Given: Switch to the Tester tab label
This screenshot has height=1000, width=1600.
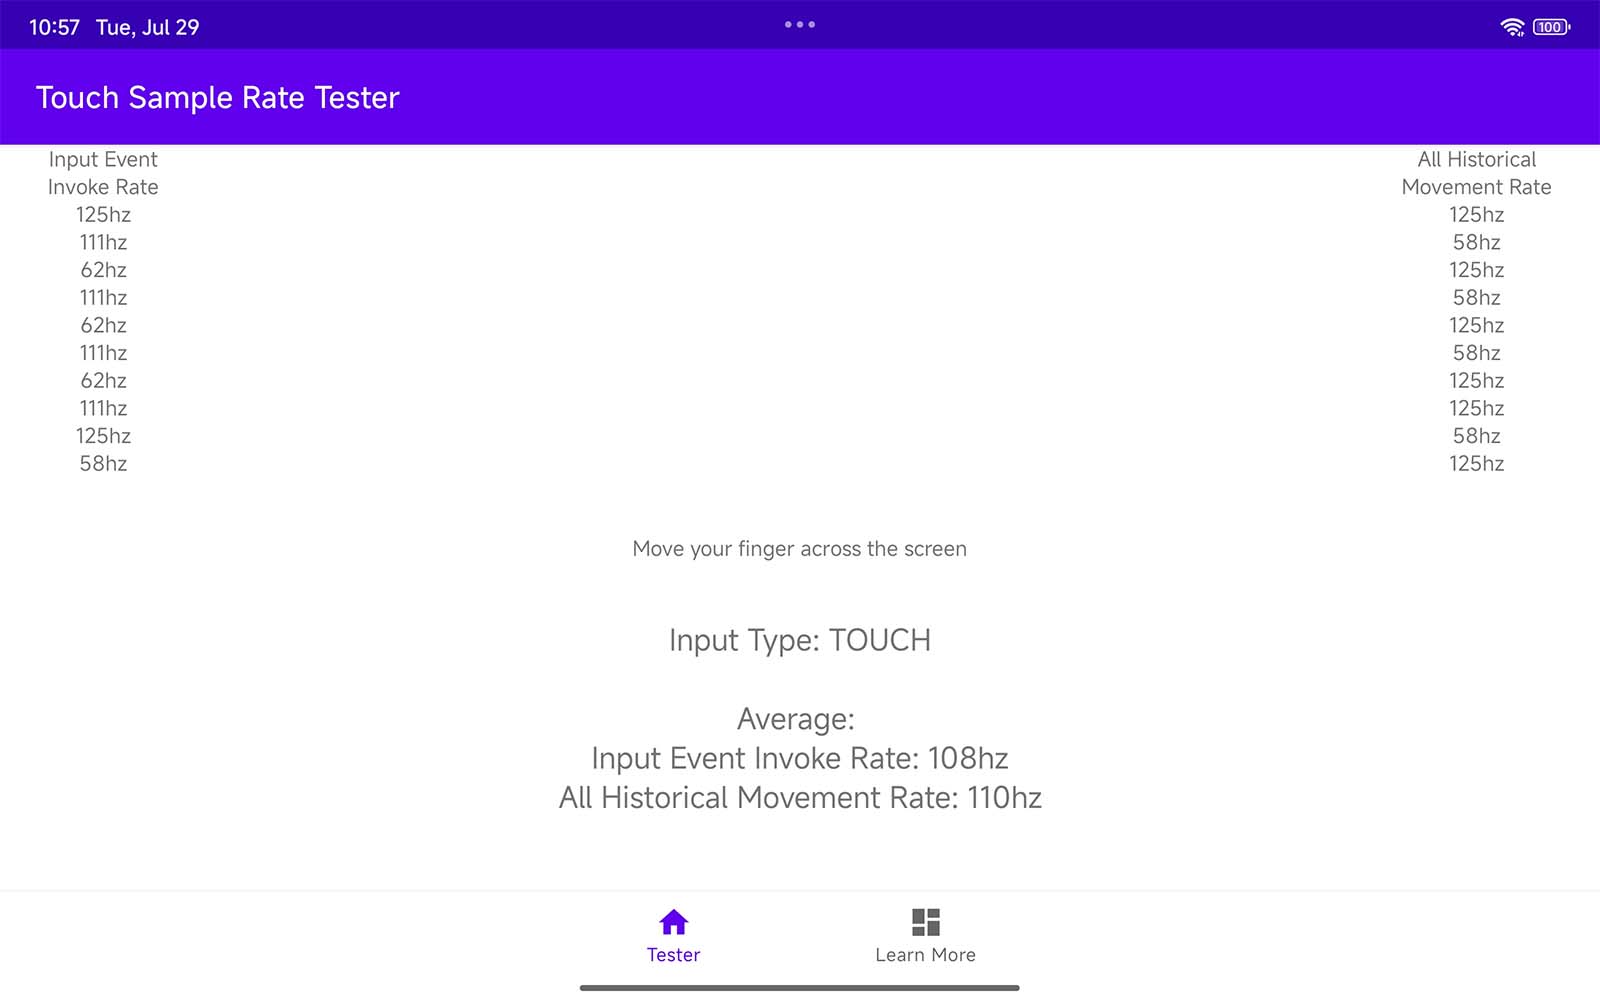Looking at the screenshot, I should (673, 955).
